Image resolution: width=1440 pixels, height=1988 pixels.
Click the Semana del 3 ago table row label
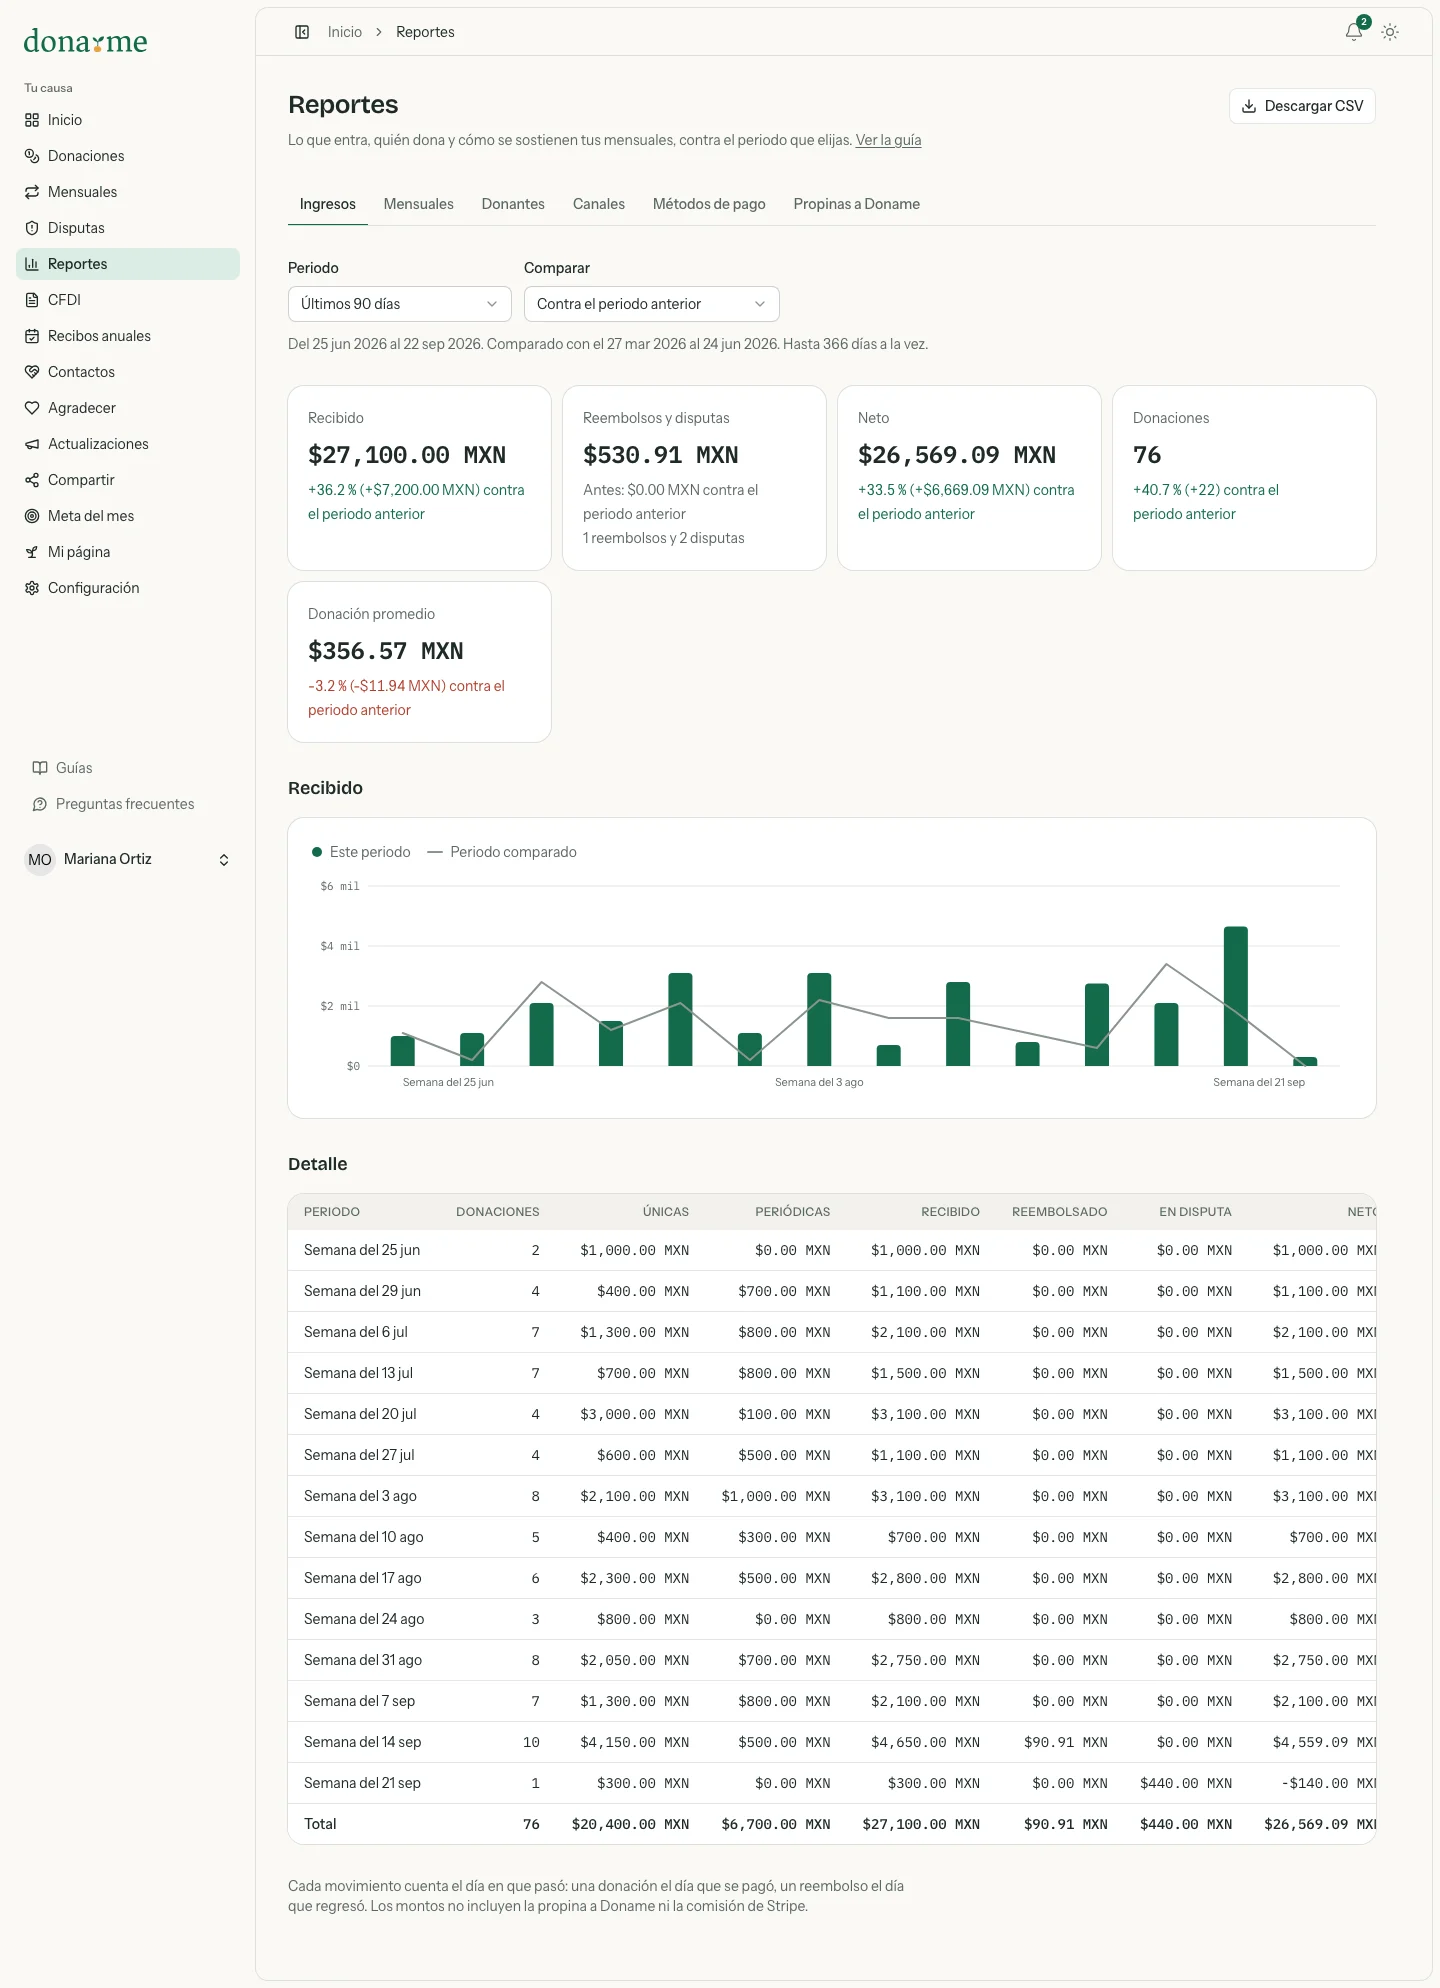[360, 1496]
